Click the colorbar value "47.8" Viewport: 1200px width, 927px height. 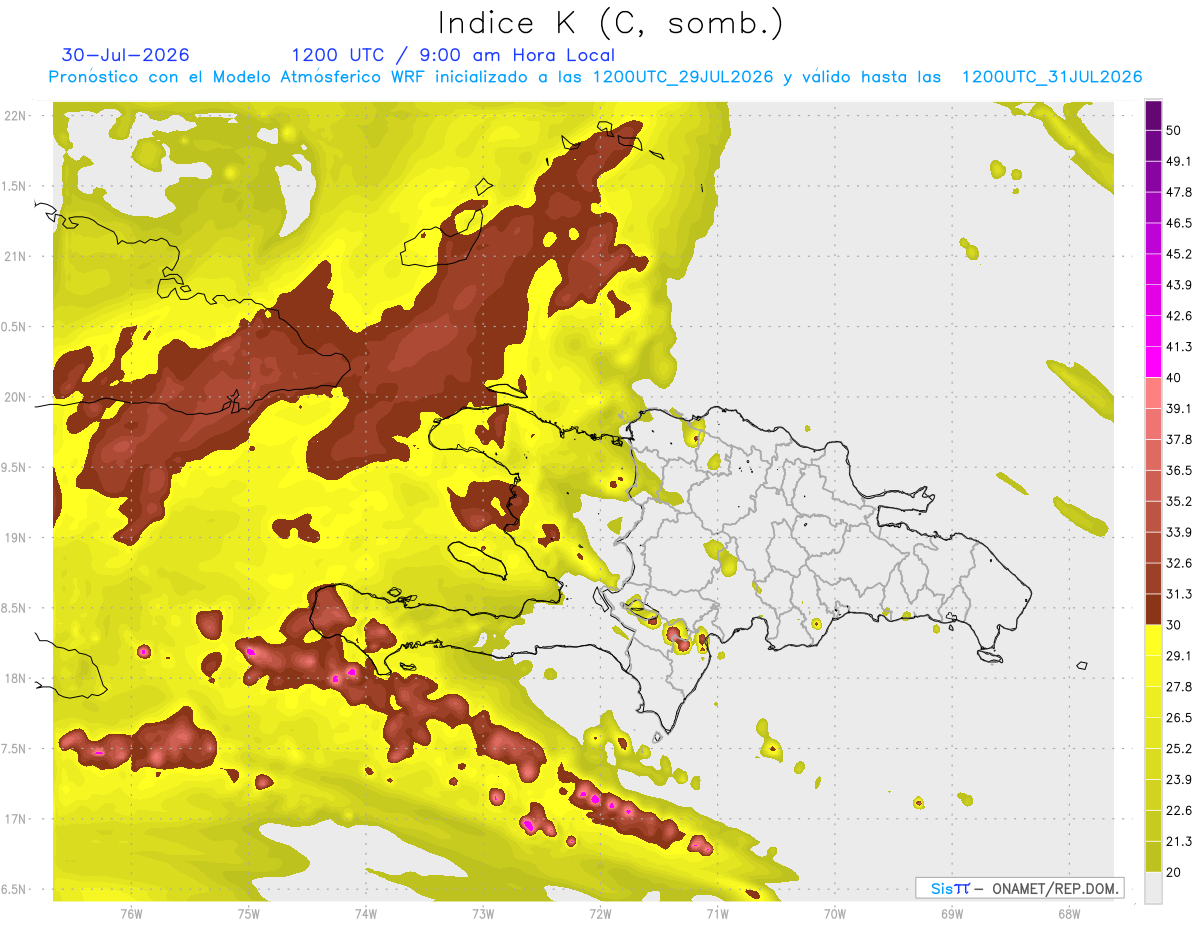(1179, 193)
